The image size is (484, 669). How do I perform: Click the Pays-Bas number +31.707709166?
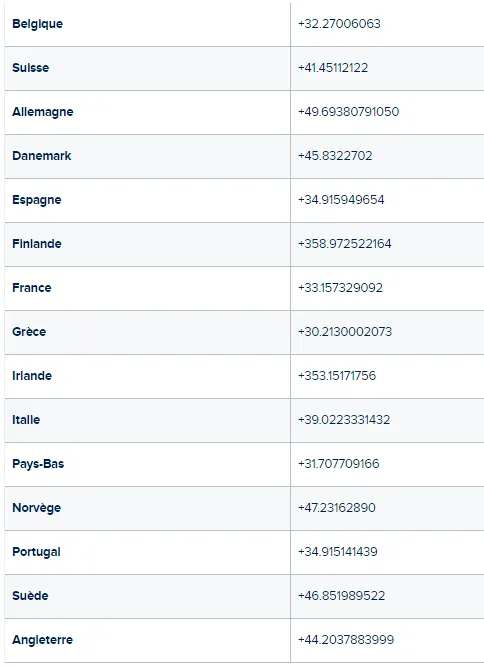click(x=338, y=463)
